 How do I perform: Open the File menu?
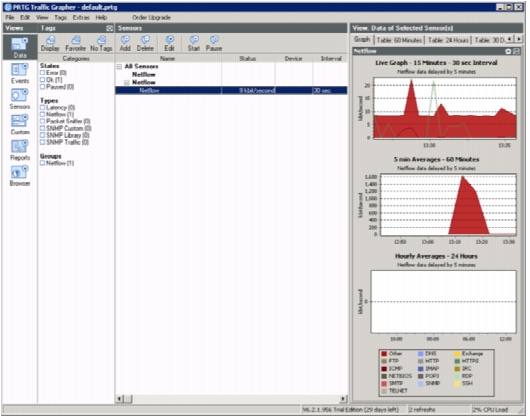10,17
